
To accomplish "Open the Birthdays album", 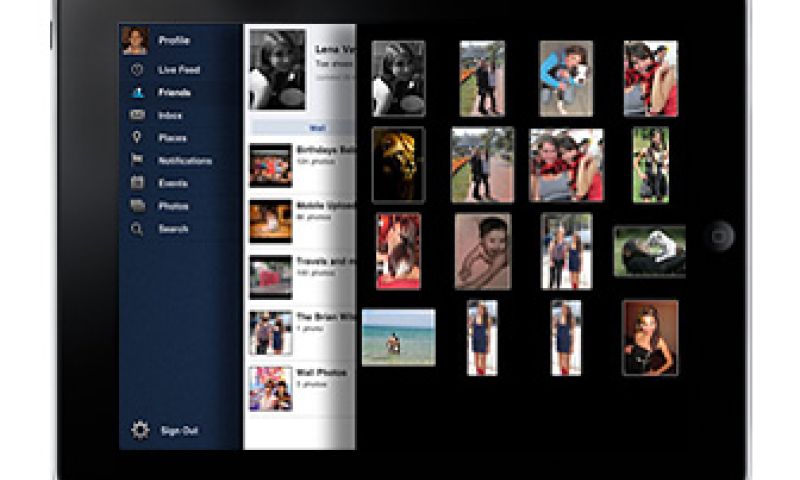I will click(x=271, y=166).
